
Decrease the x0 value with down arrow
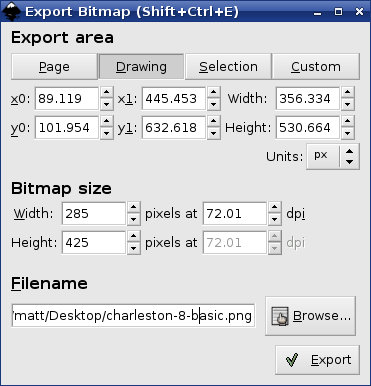pyautogui.click(x=107, y=104)
